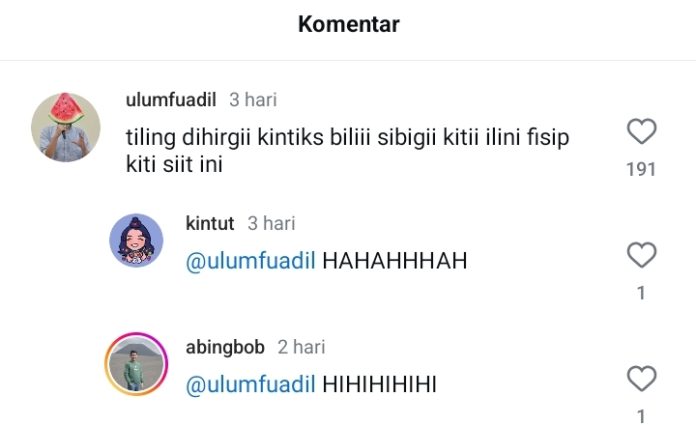This screenshot has width=696, height=425.
Task: Open ulumfuadil username on top comment
Action: click(x=171, y=99)
